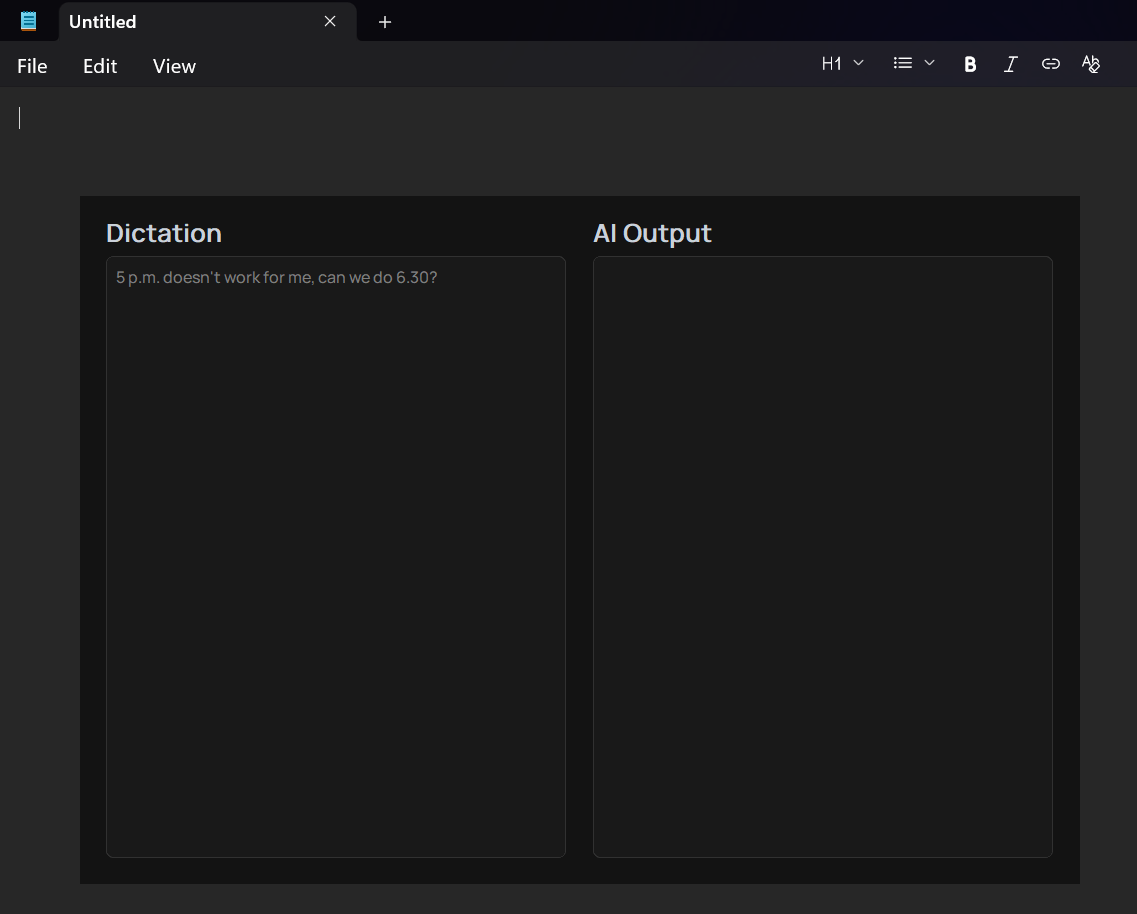Open the Edit menu
This screenshot has width=1137, height=914.
click(x=99, y=66)
